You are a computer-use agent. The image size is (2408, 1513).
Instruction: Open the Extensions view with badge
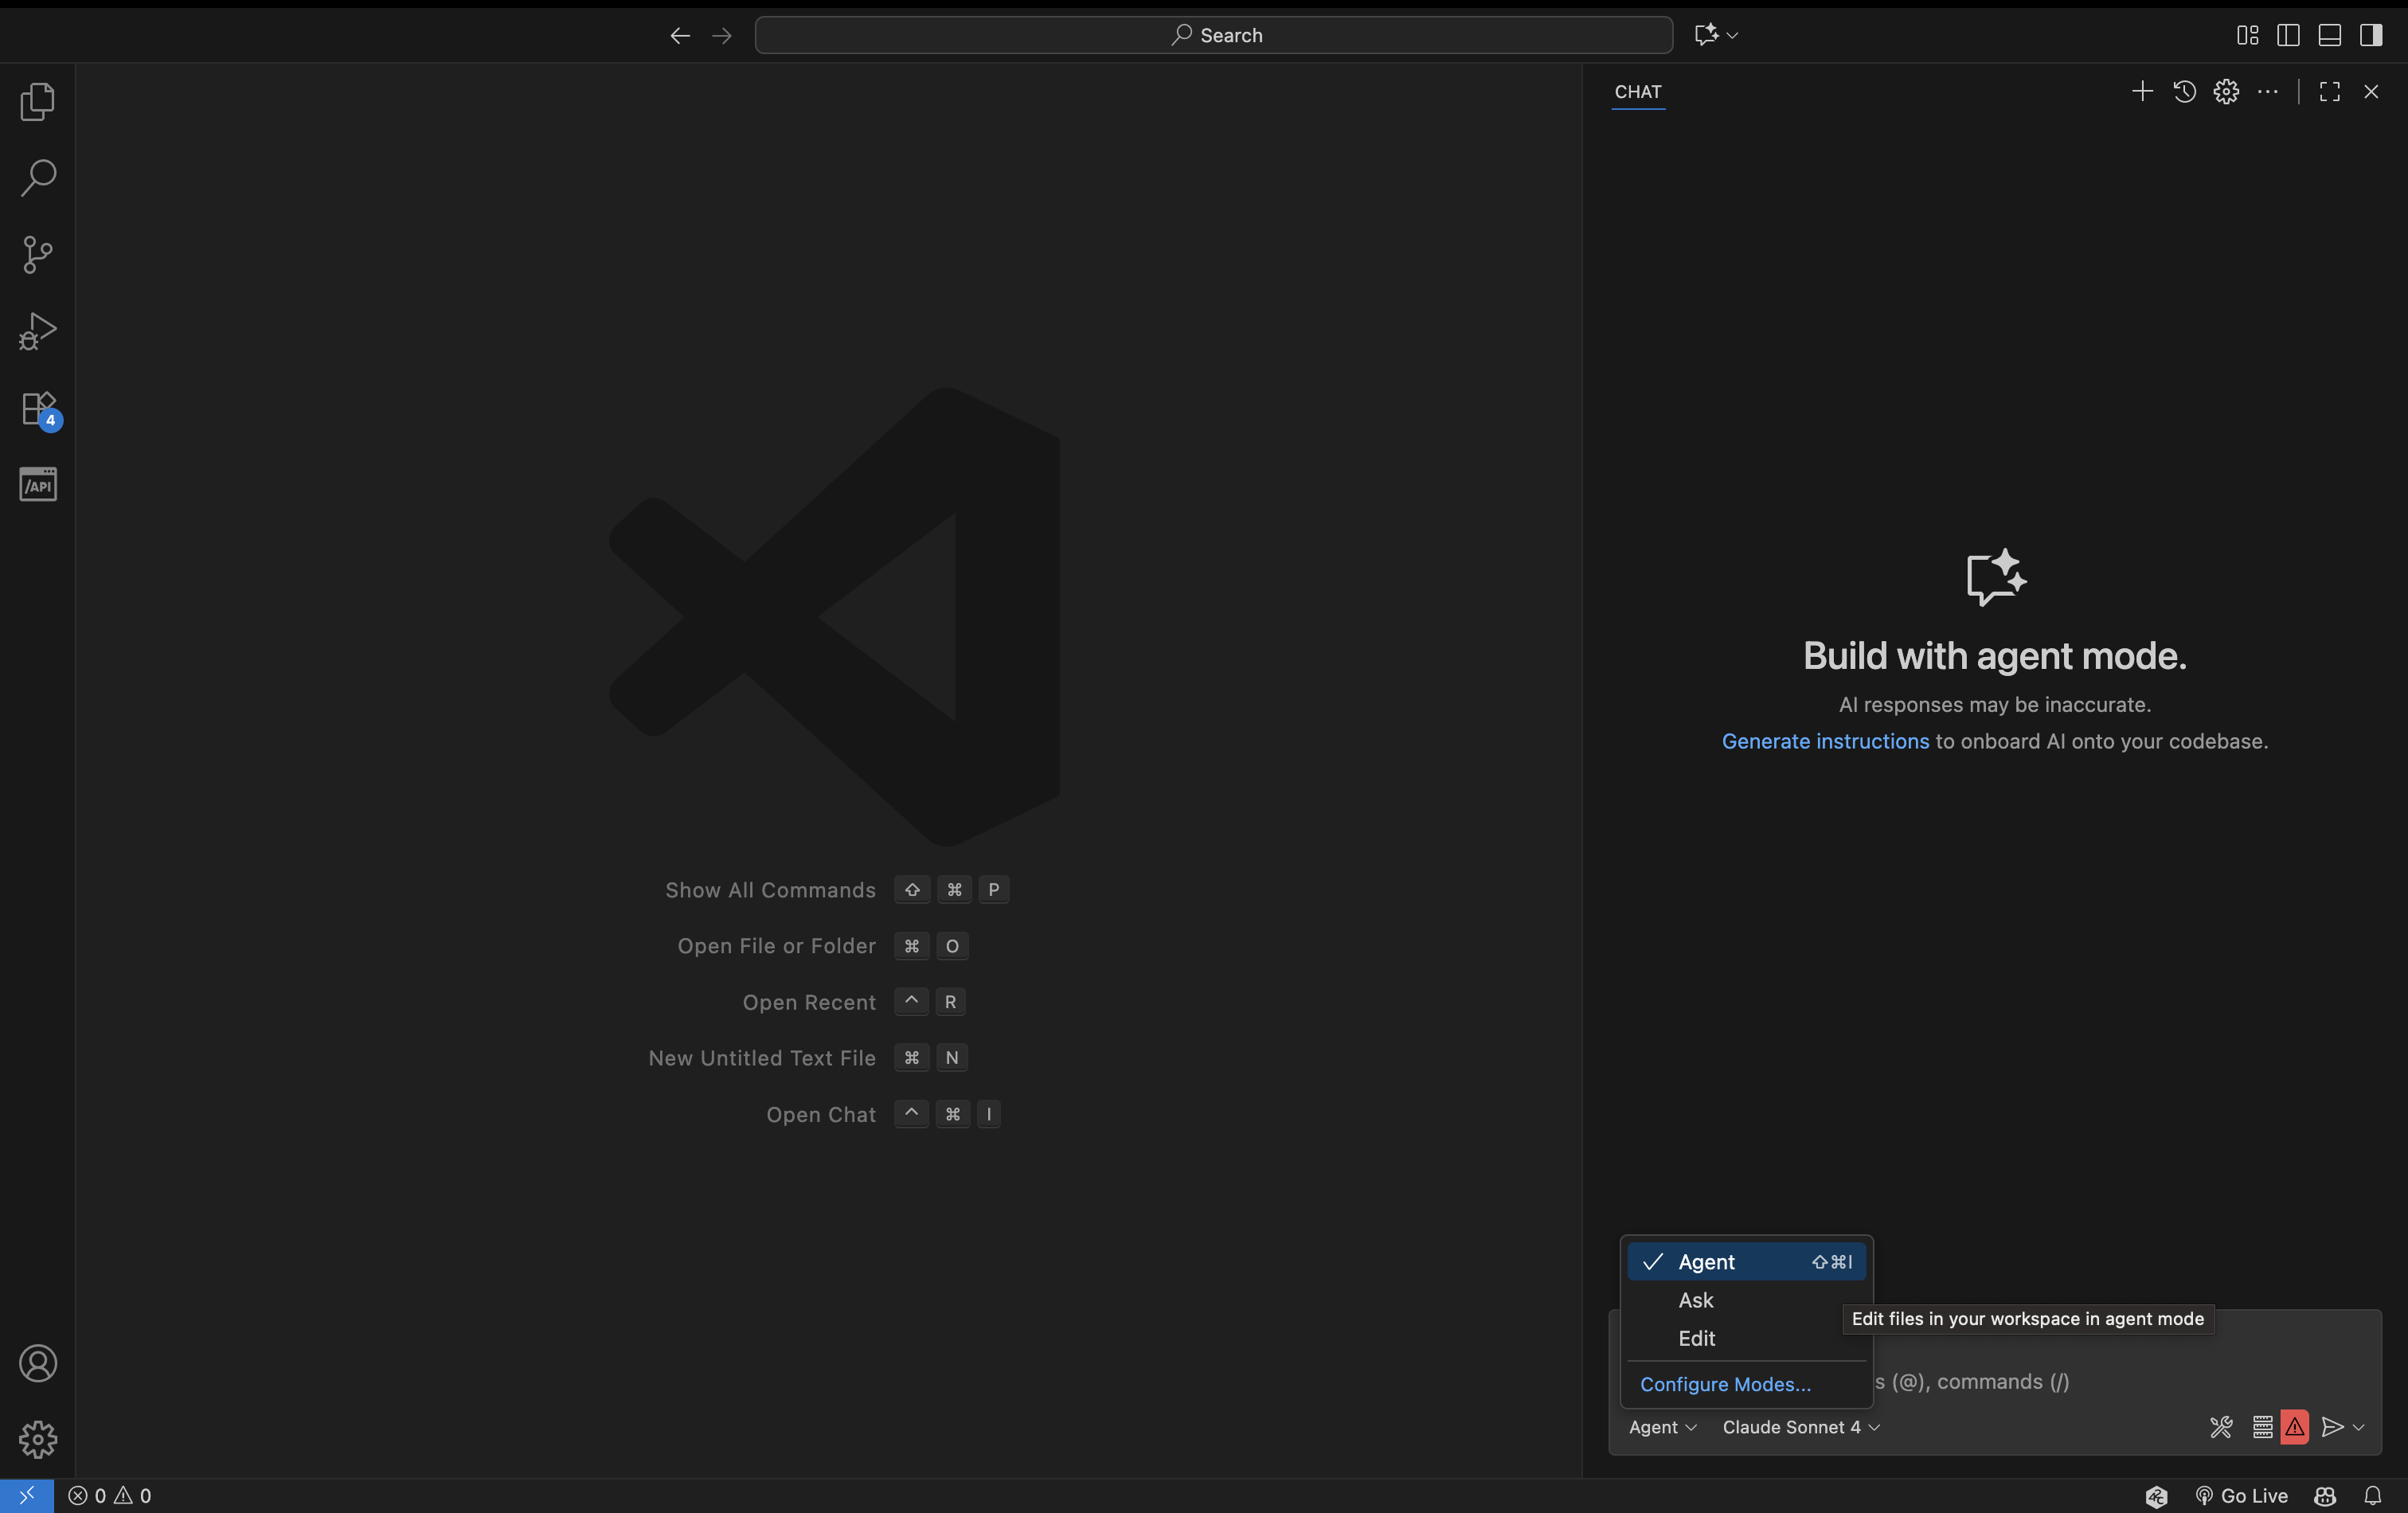(x=37, y=408)
